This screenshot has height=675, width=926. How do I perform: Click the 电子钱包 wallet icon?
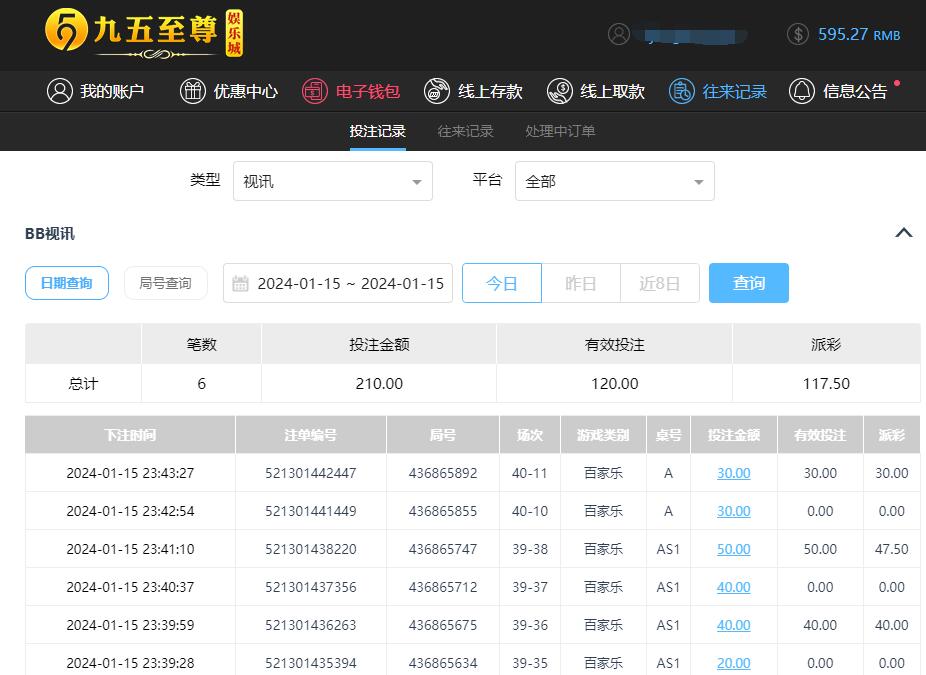tap(315, 91)
